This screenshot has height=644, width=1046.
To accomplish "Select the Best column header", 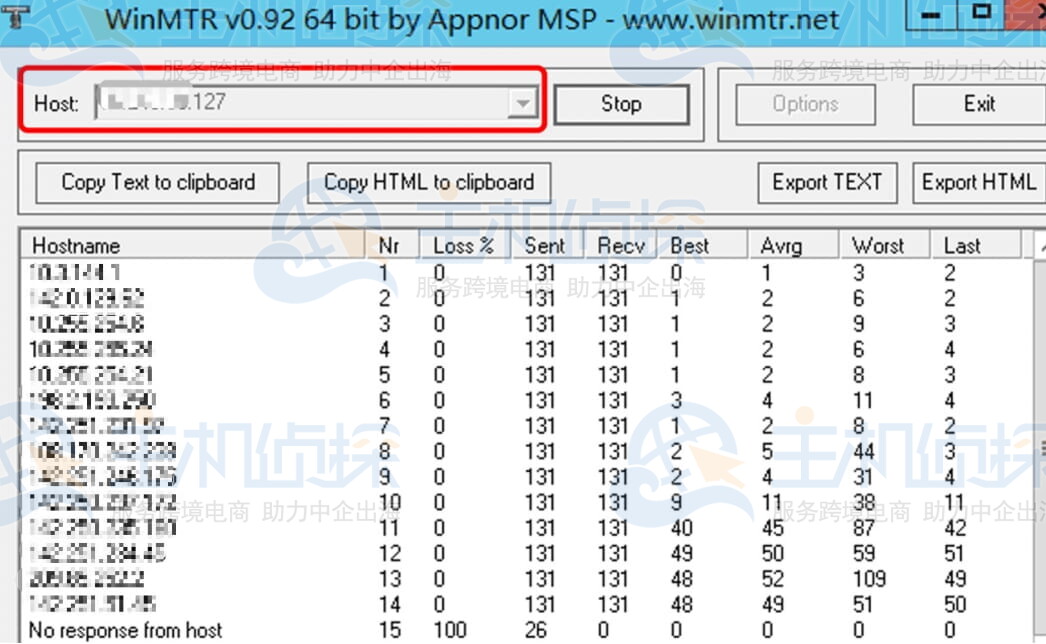I will [x=702, y=246].
